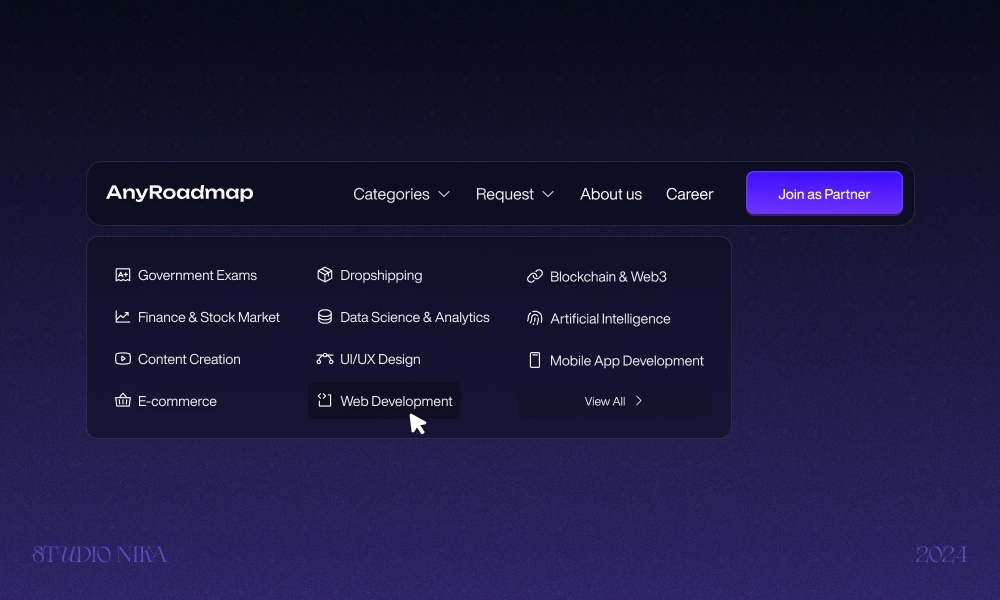
Task: Go to the About us page
Action: pos(611,194)
